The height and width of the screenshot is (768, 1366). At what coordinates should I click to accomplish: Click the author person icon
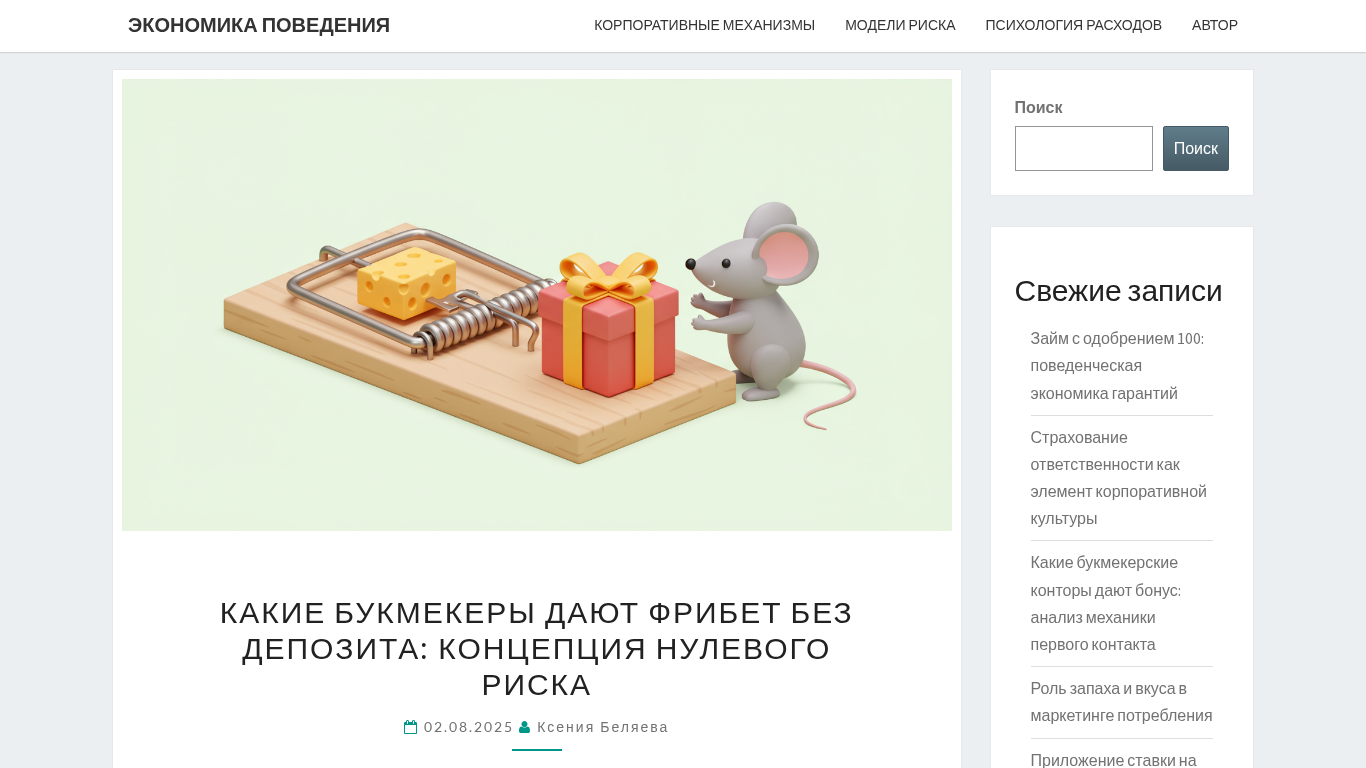click(524, 727)
